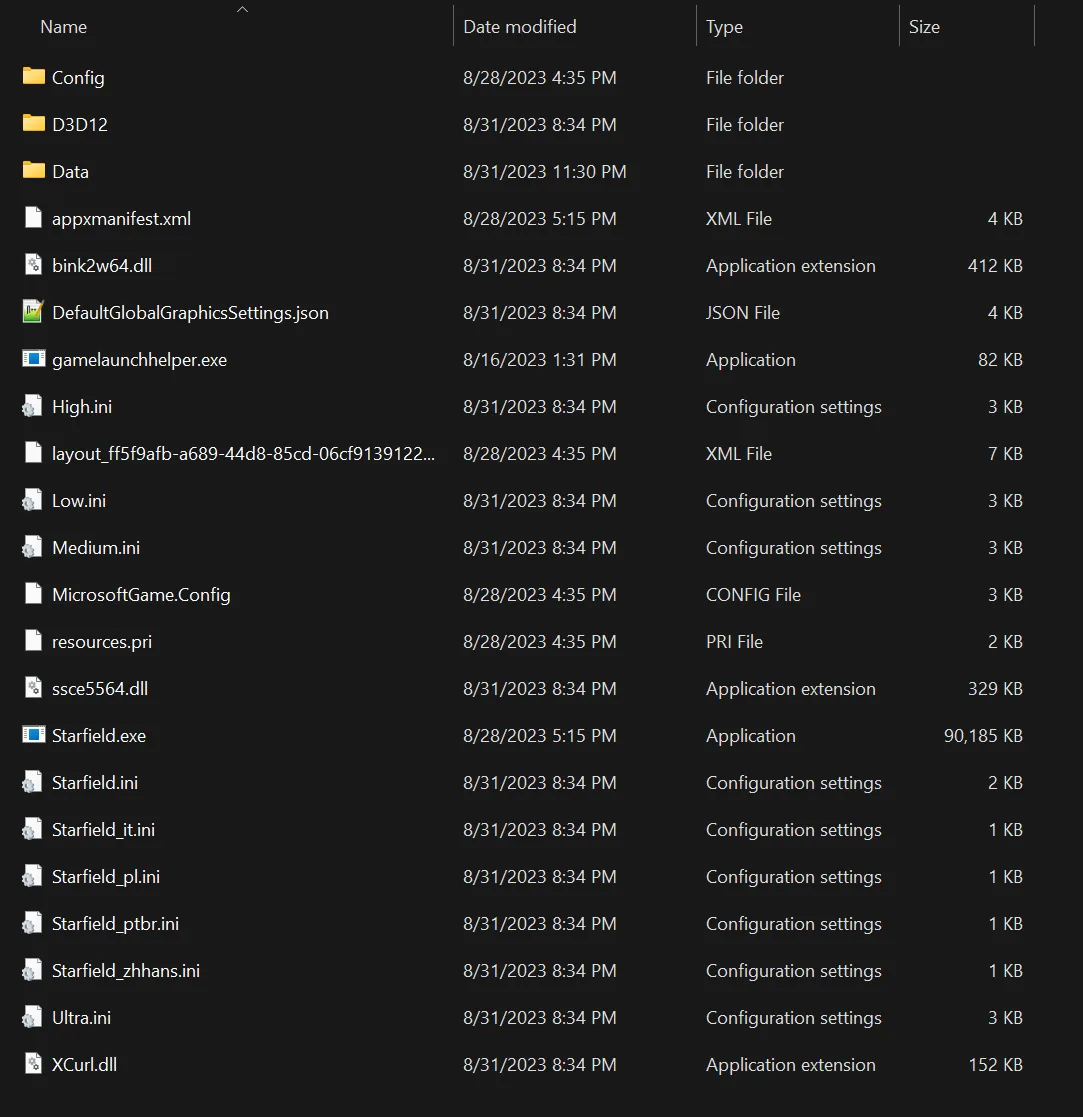Select the bink2w64.dll file name

(102, 266)
